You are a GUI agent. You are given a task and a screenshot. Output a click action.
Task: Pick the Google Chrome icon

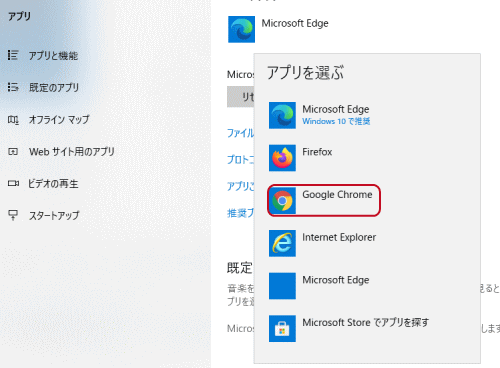(x=282, y=201)
